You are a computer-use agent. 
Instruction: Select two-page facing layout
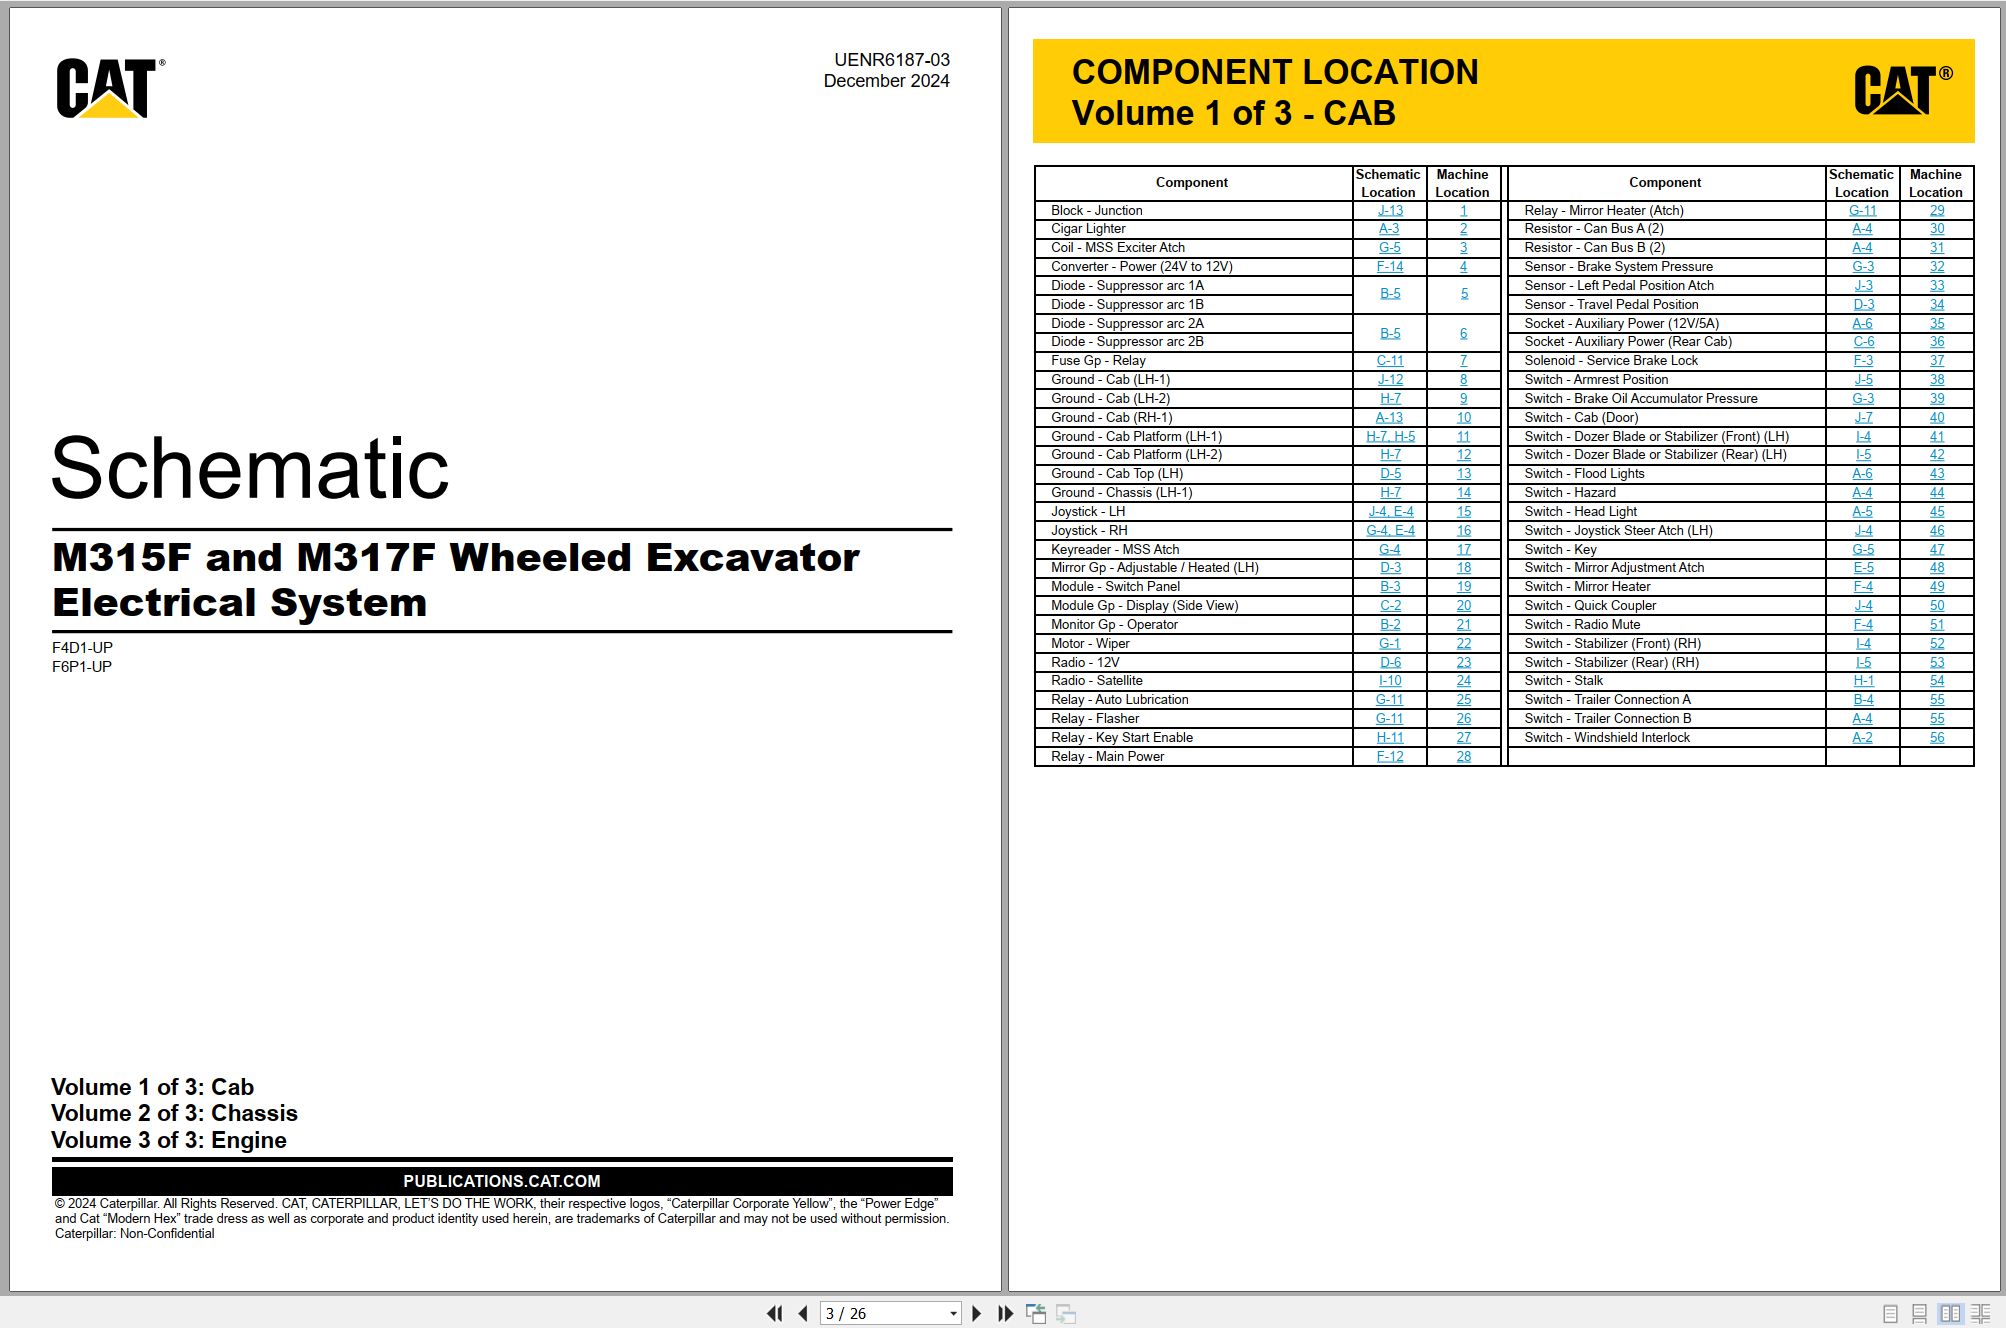1950,1314
